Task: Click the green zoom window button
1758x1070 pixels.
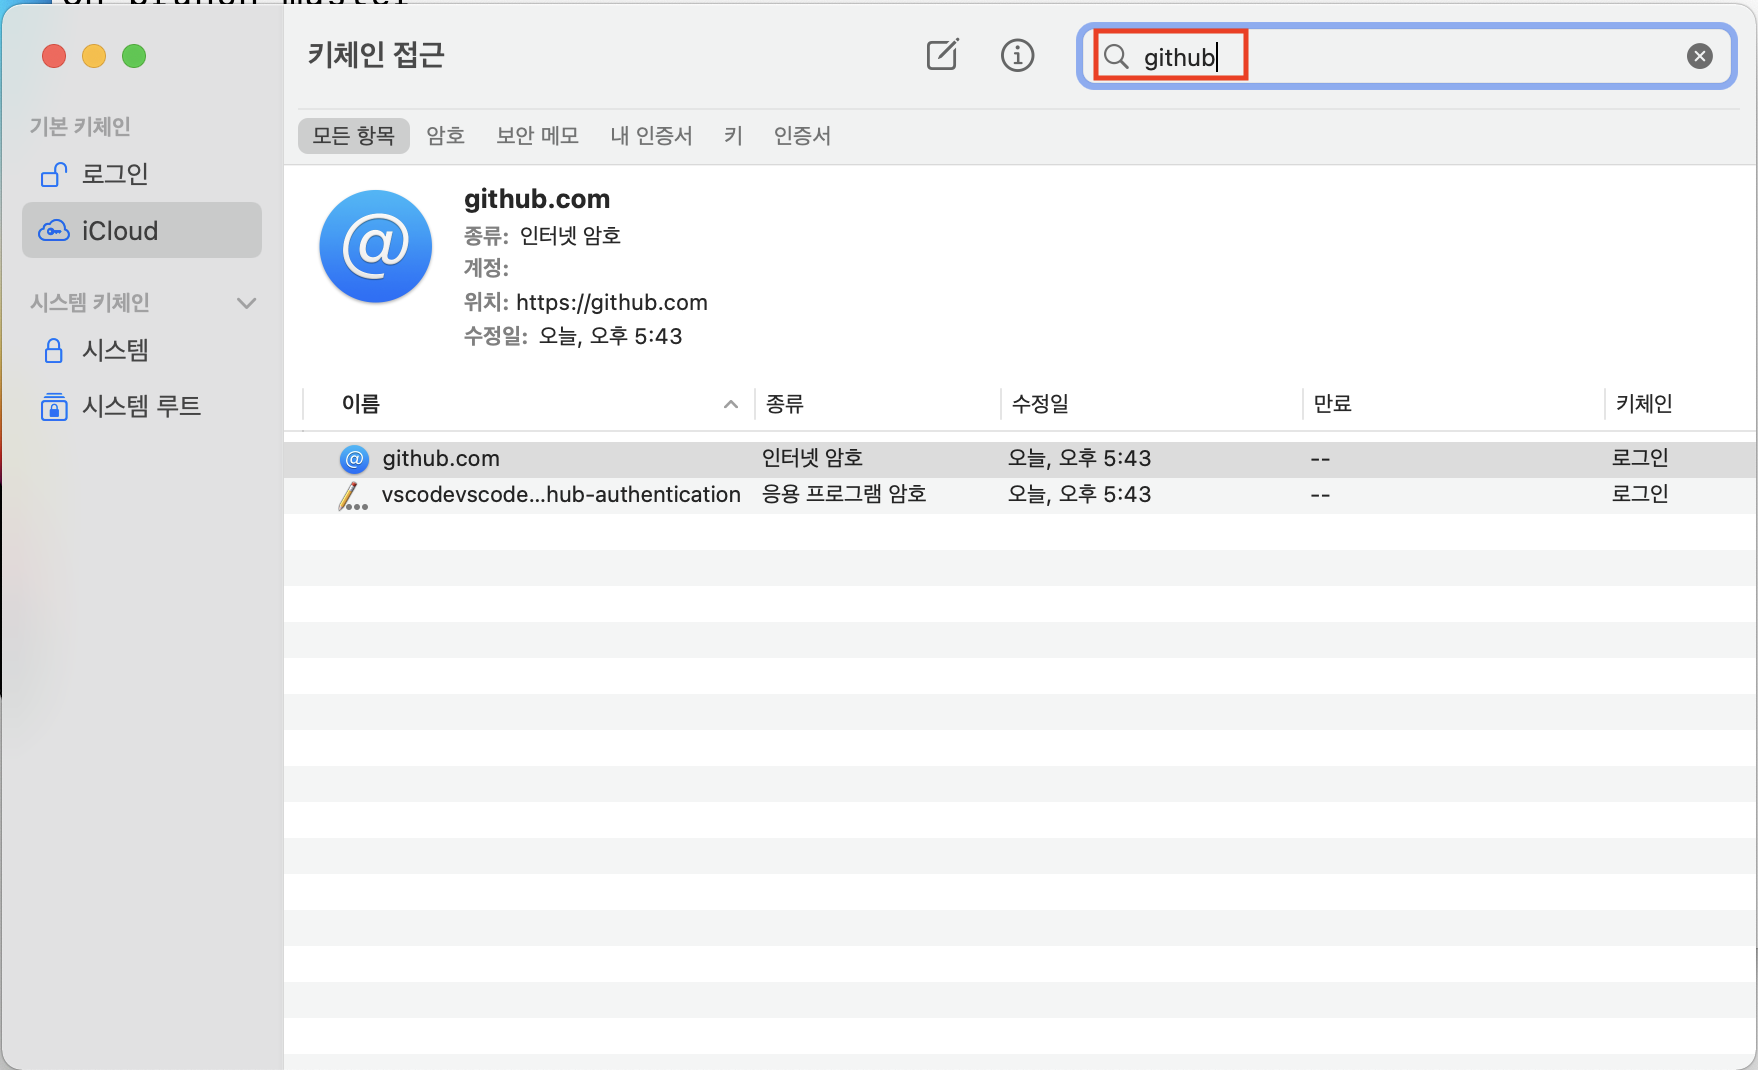Action: 134,56
